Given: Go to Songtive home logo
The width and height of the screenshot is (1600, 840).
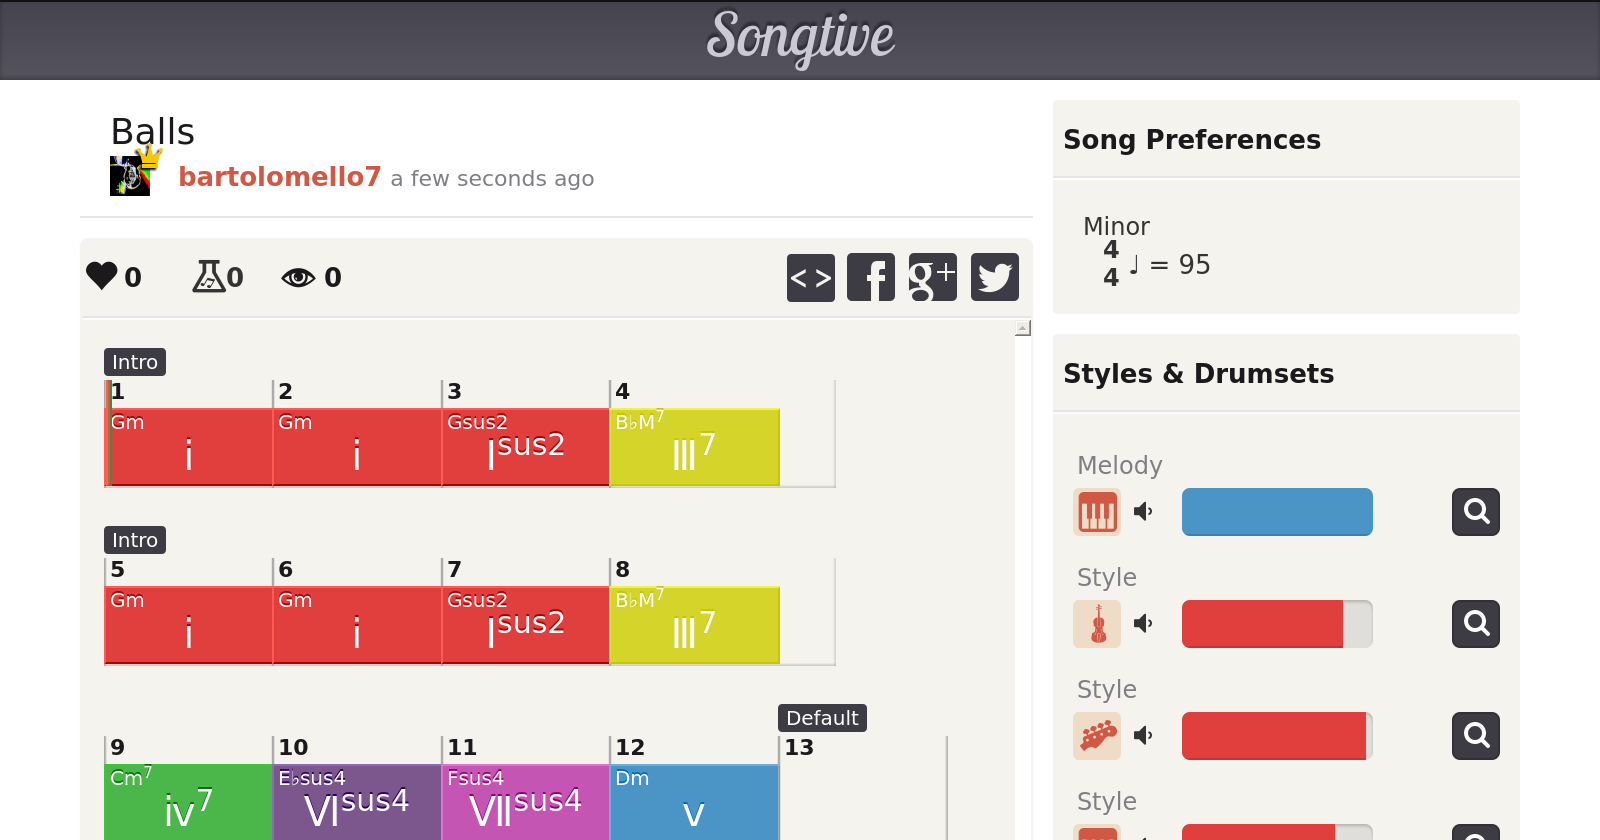Looking at the screenshot, I should (x=800, y=38).
